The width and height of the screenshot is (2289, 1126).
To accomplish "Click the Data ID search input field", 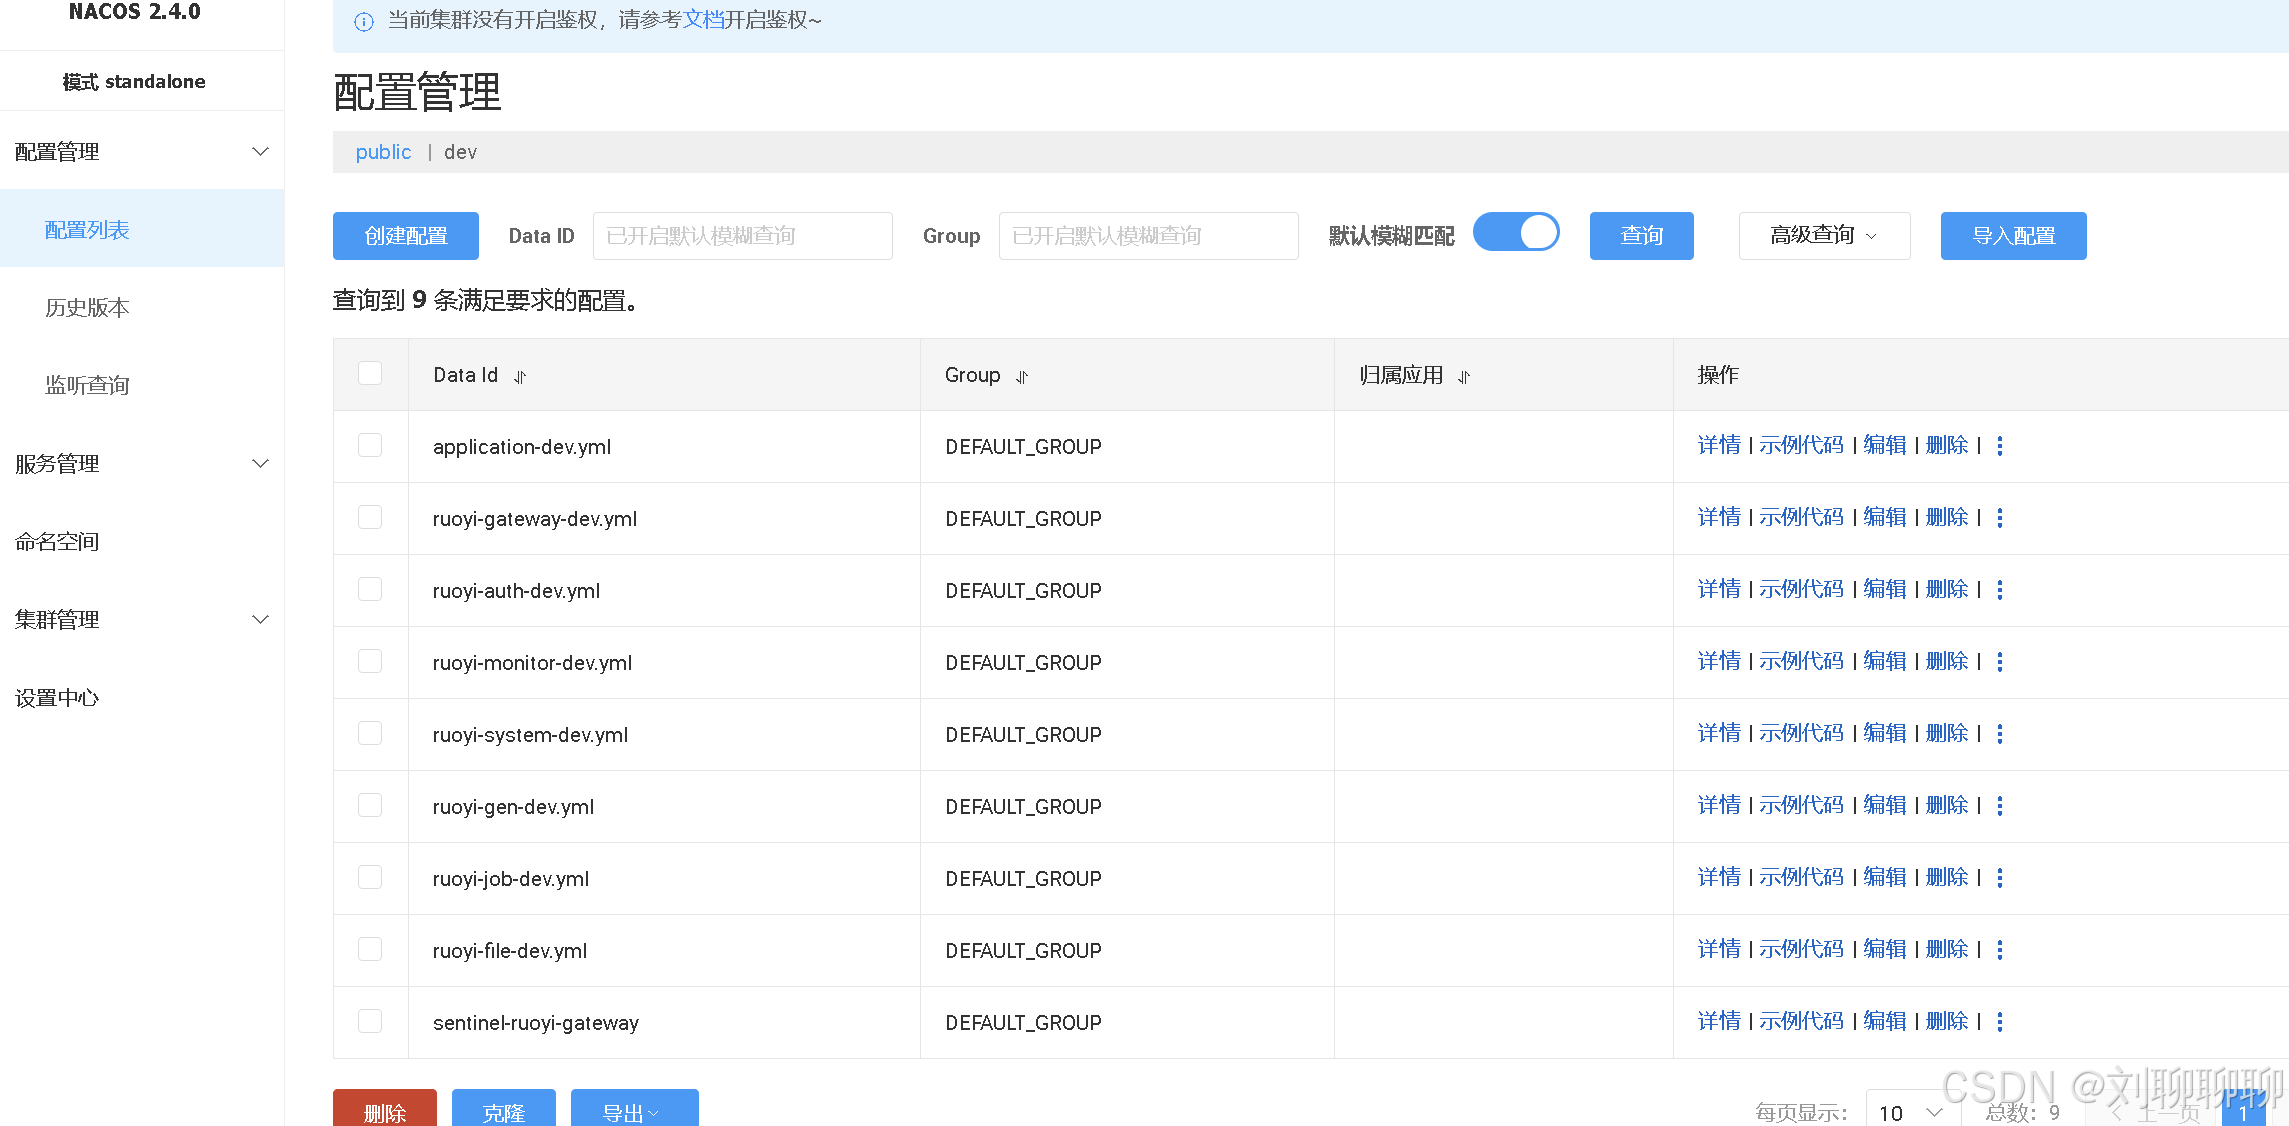I will [742, 236].
